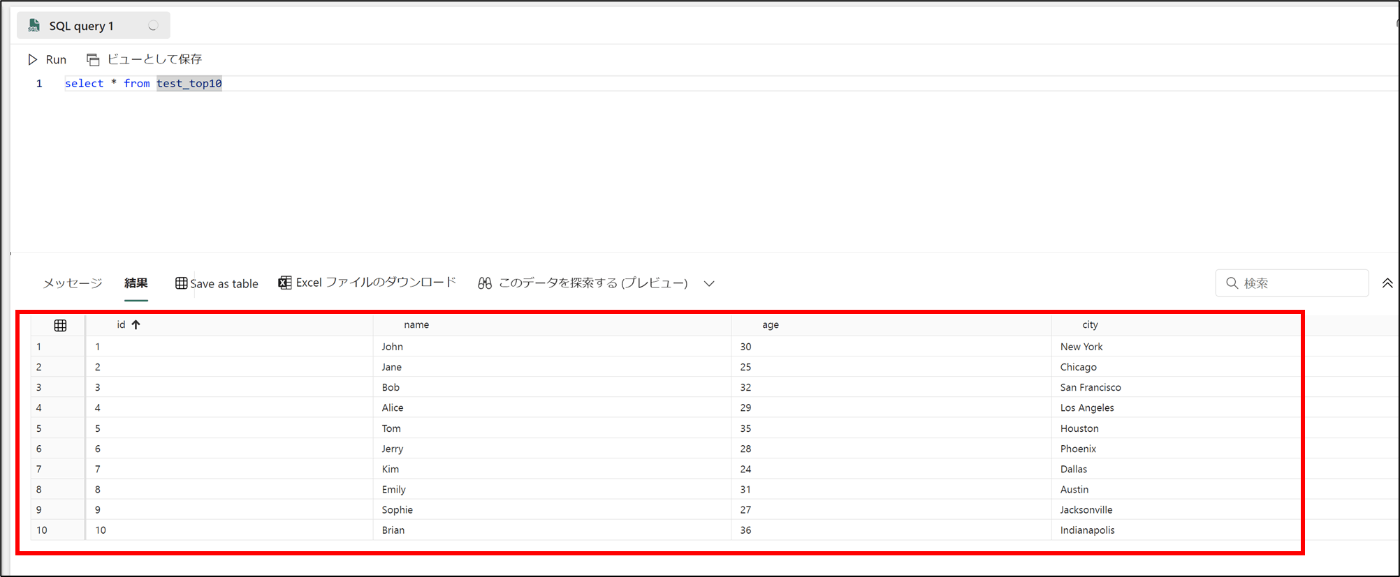Click the SQL file icon on the tab
Viewport: 1400px width, 577px height.
(x=34, y=26)
